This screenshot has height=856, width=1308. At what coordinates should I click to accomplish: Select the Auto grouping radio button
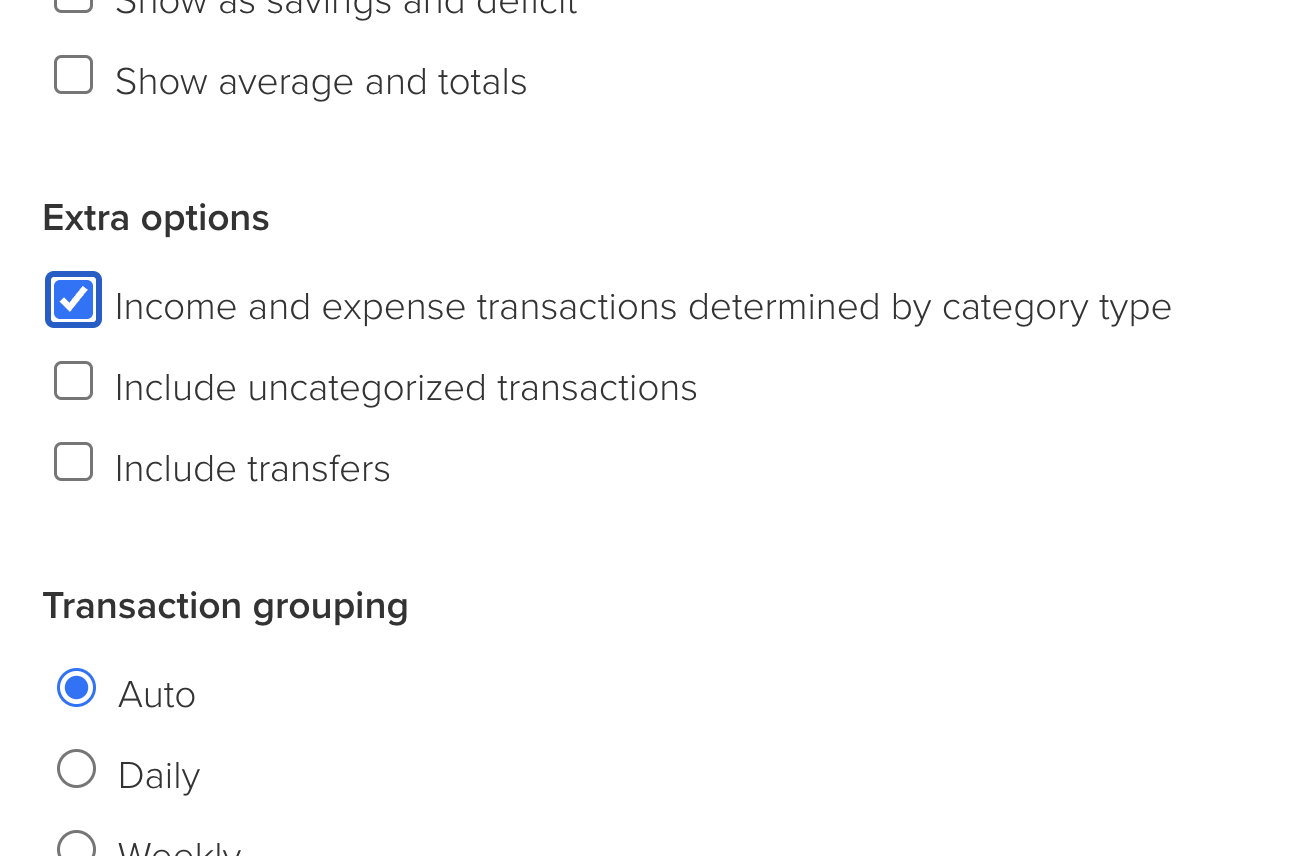click(x=77, y=688)
